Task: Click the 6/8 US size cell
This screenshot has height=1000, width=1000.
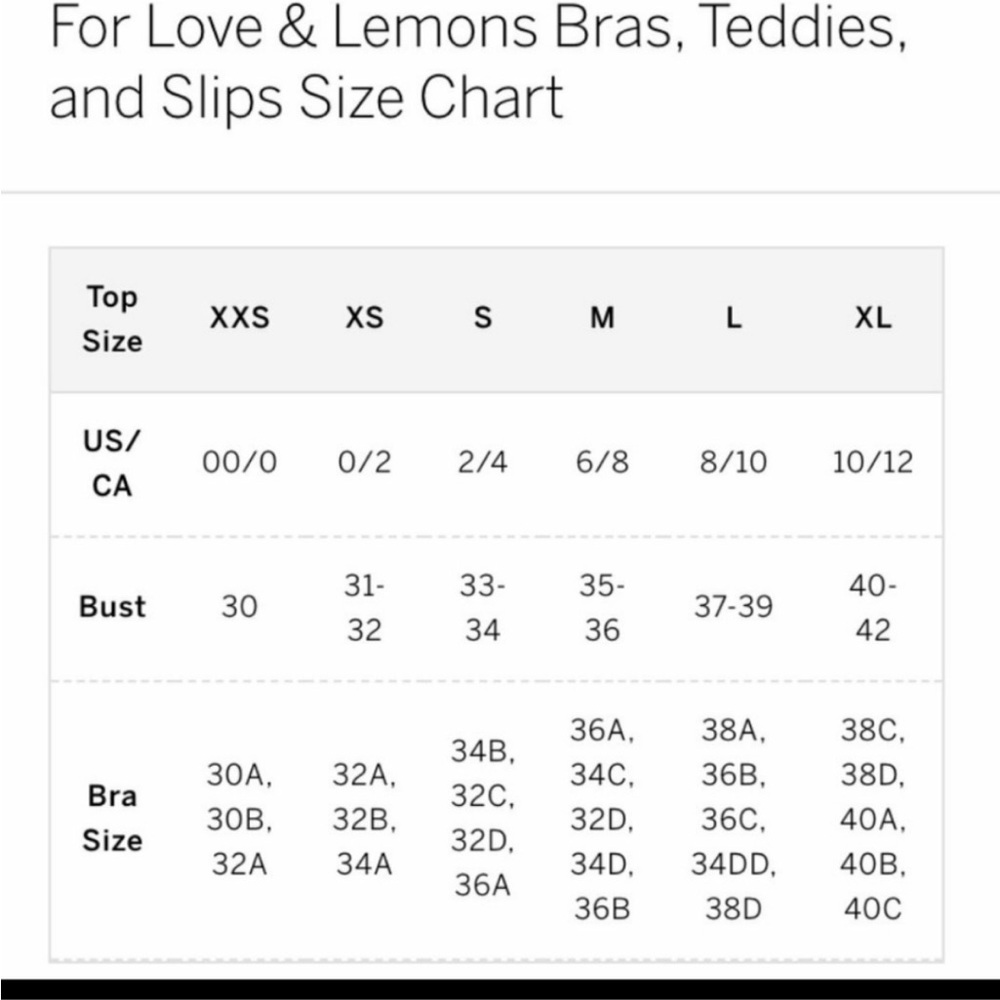Action: click(602, 462)
